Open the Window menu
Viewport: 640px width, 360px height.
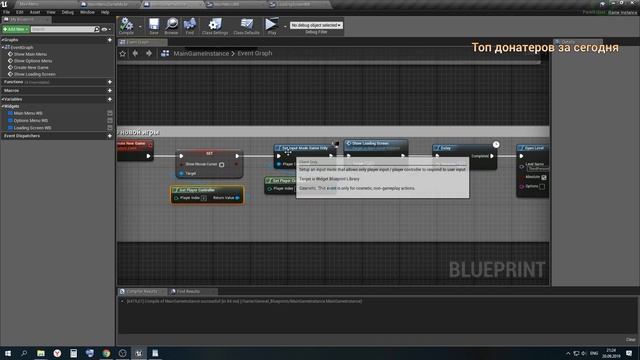click(87, 12)
